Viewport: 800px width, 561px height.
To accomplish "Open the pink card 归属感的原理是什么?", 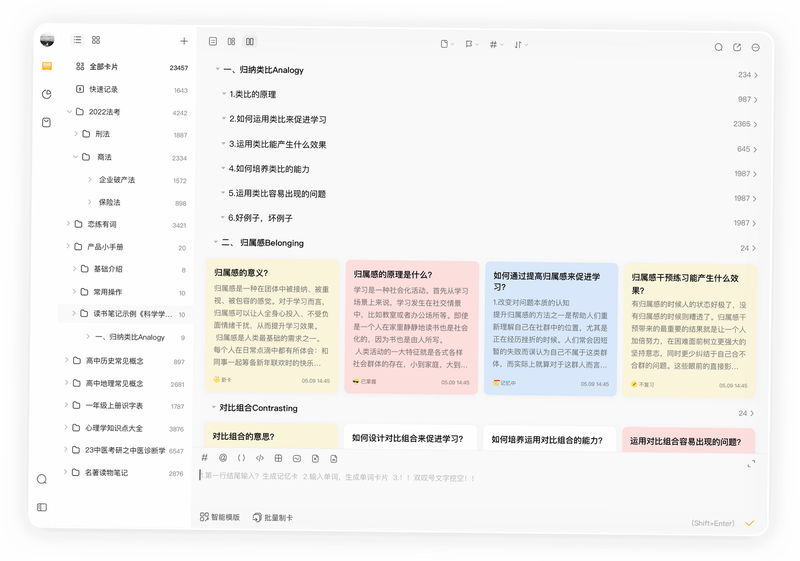I will [x=411, y=327].
